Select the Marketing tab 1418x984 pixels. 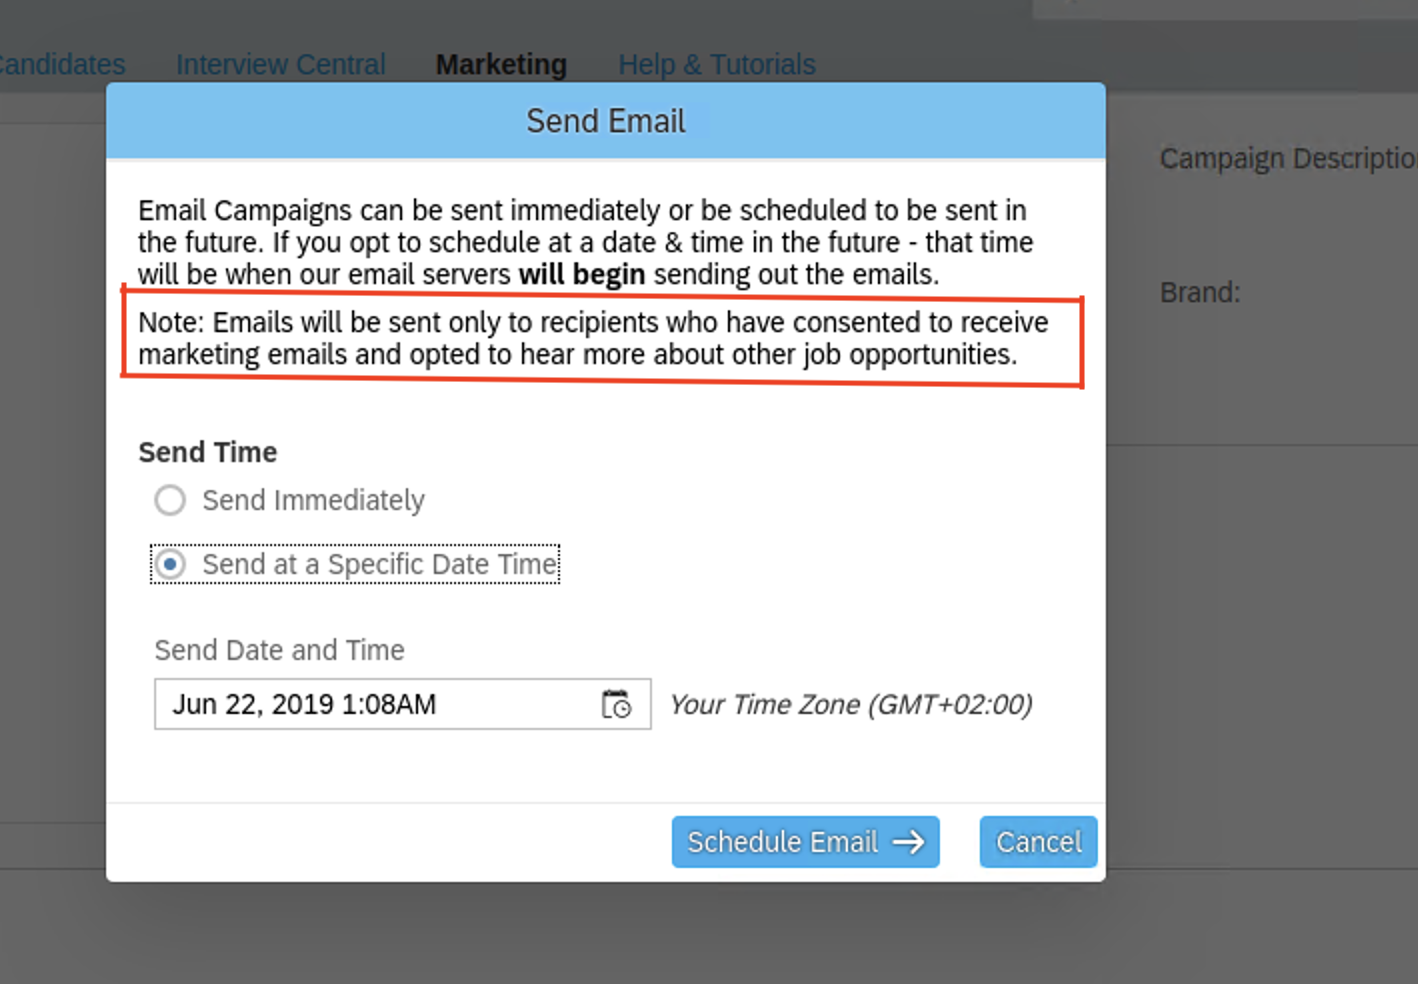point(501,64)
